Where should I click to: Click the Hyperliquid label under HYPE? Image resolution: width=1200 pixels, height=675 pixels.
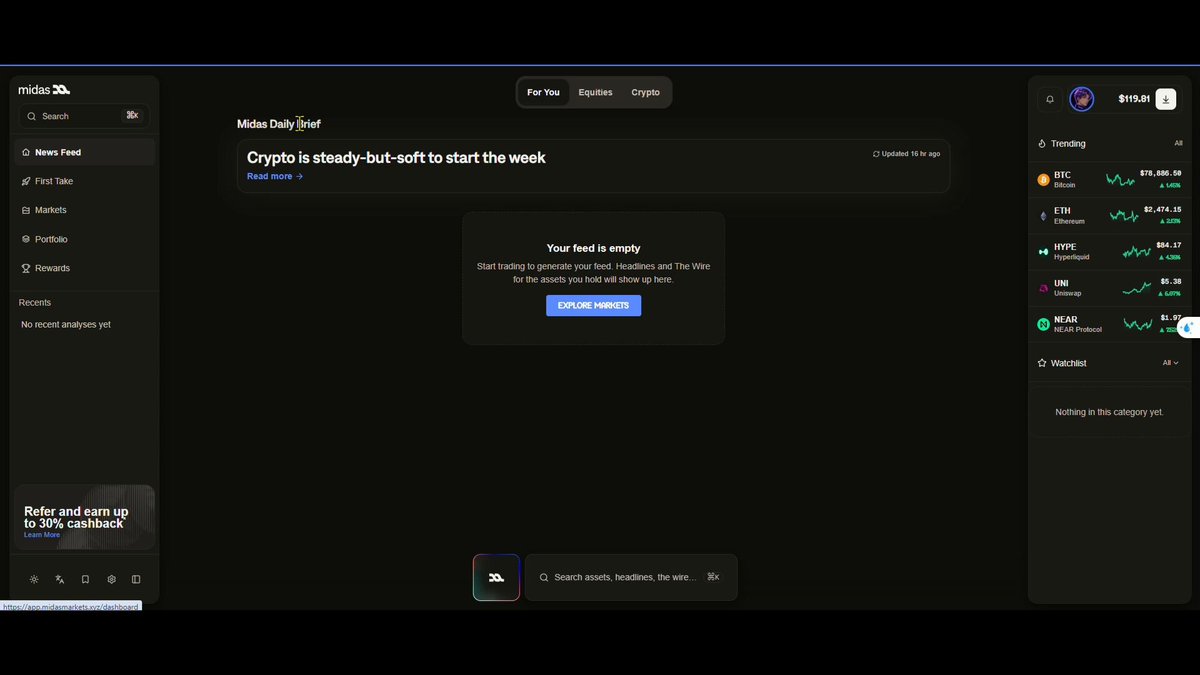click(1072, 257)
